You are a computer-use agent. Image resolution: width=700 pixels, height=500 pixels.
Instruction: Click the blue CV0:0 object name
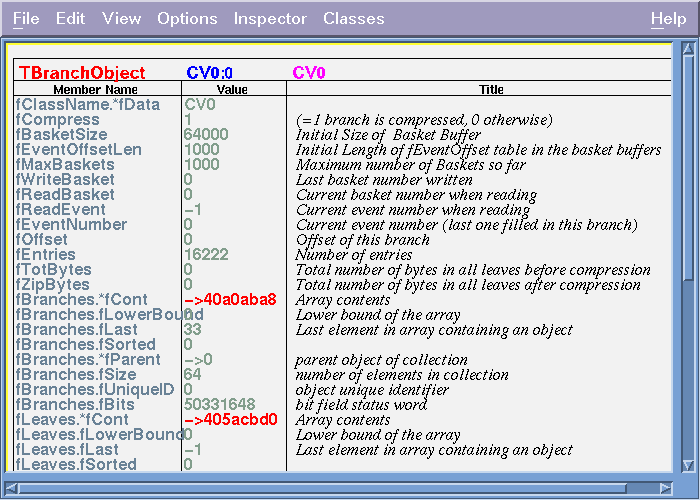[x=210, y=73]
